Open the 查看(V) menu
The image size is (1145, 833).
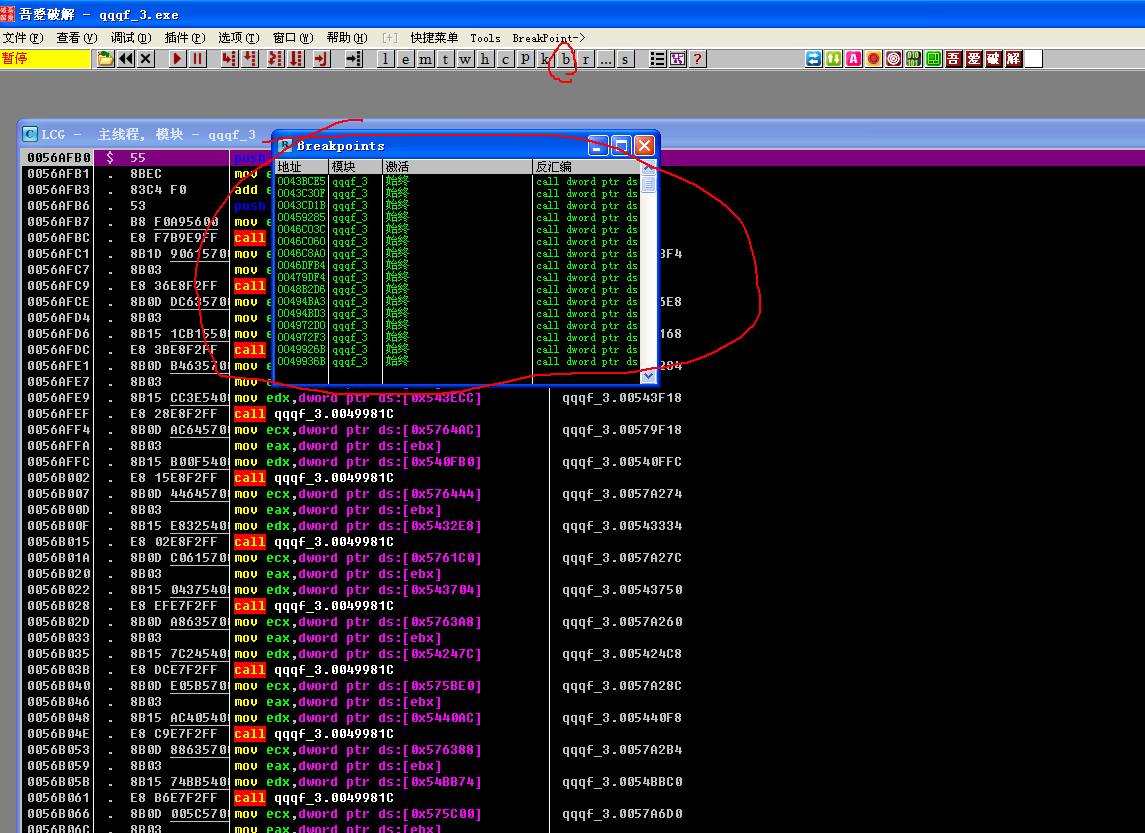(77, 38)
